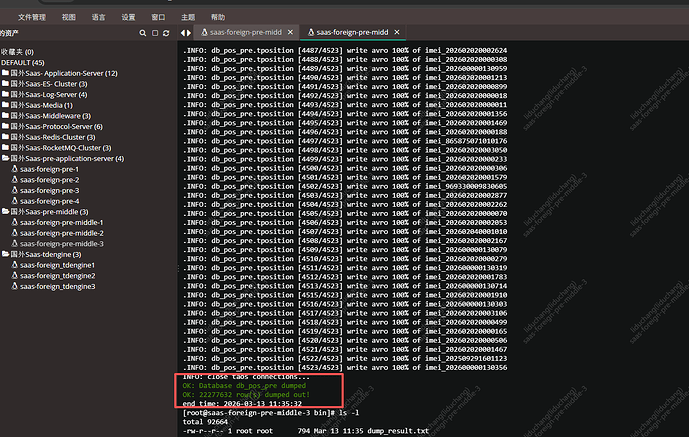Screen dimensions: 689x437
Task: Open the 文件管理 menu
Action: [32, 17]
